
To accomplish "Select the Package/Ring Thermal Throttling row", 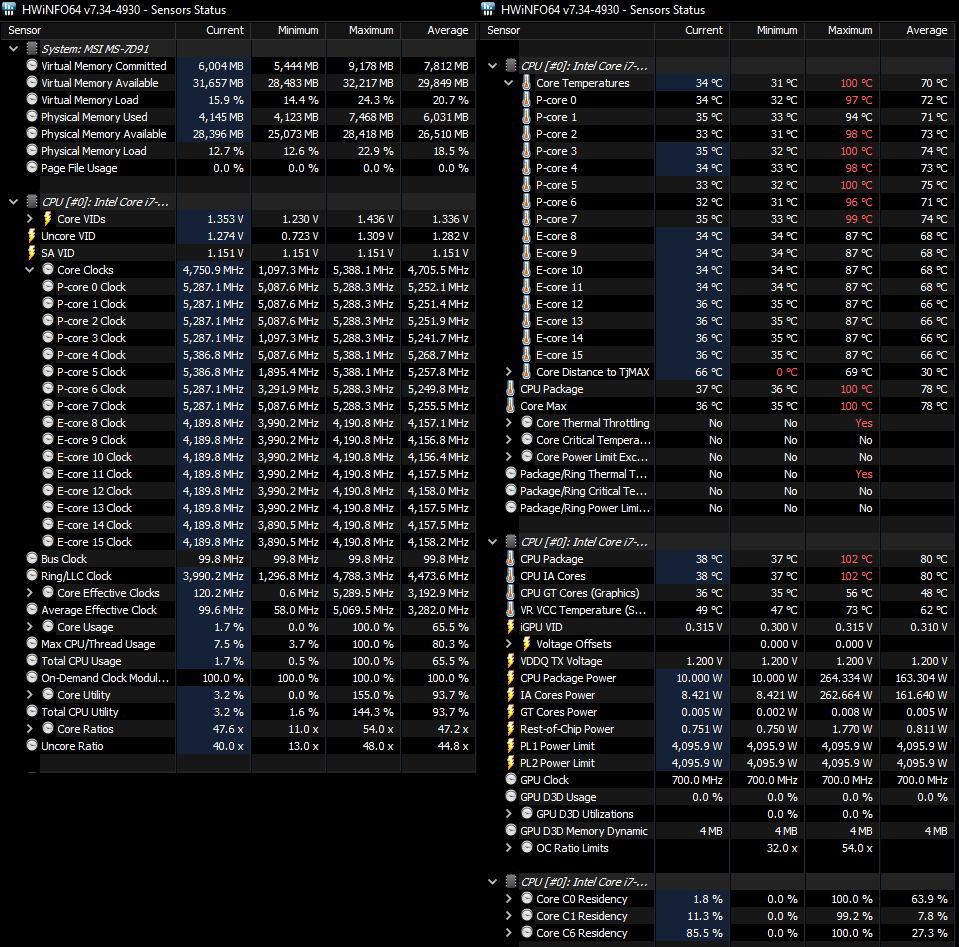I will point(730,474).
